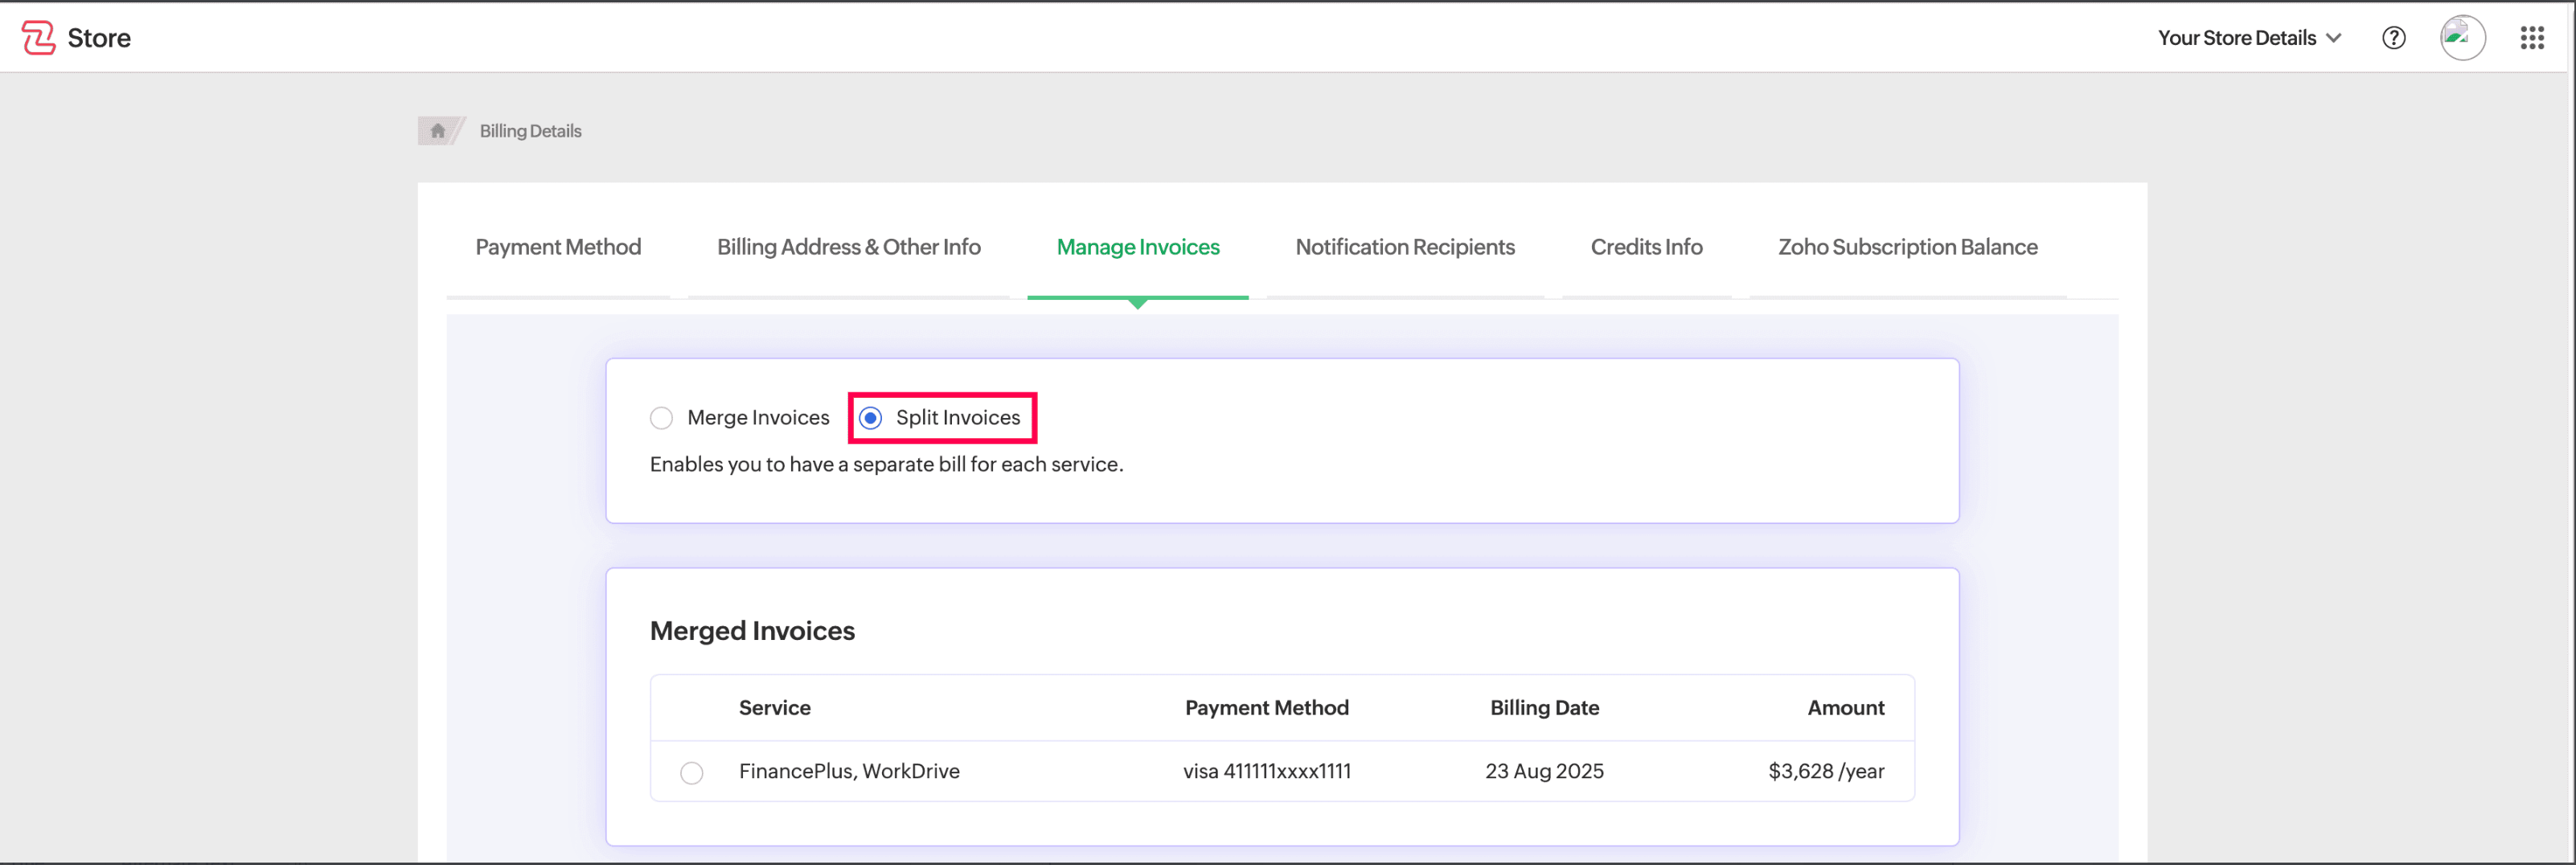The width and height of the screenshot is (2576, 865).
Task: Click the Zoho Store logo icon
Action: pyautogui.click(x=38, y=38)
